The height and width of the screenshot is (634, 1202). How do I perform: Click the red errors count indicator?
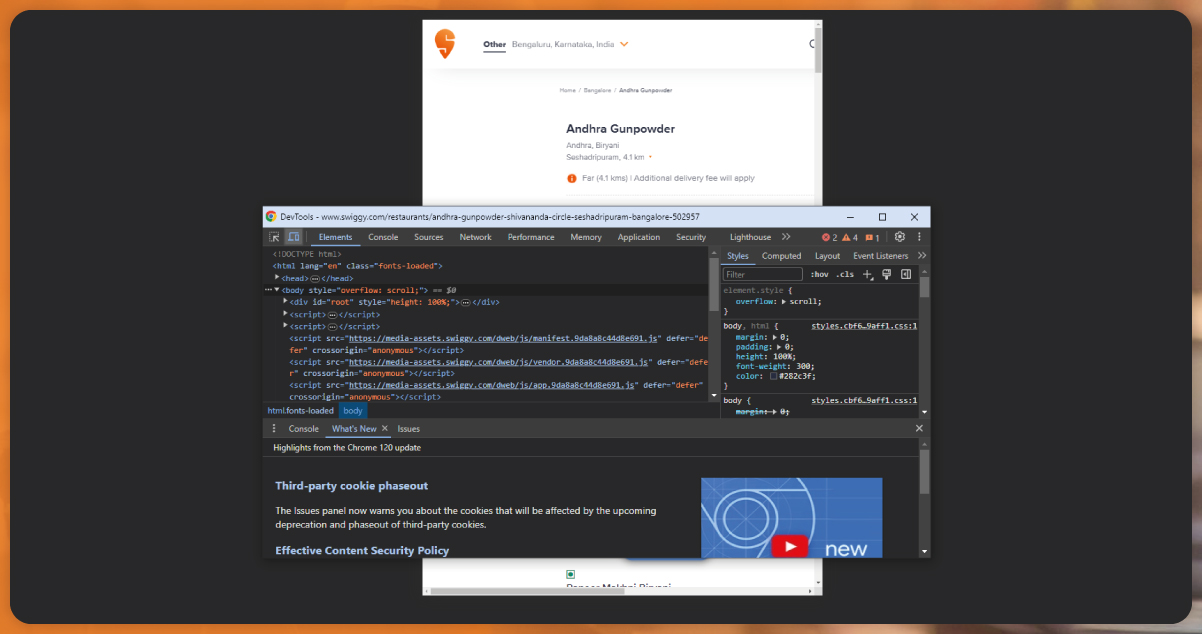(829, 237)
